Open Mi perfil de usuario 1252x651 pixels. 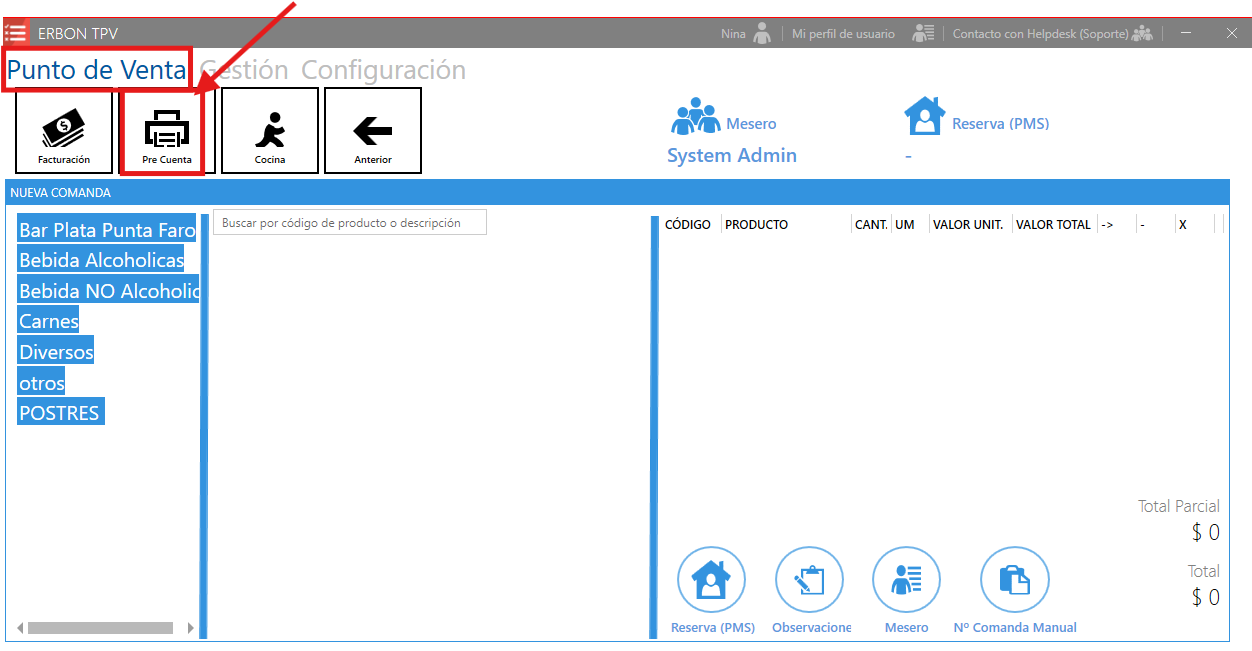(843, 34)
